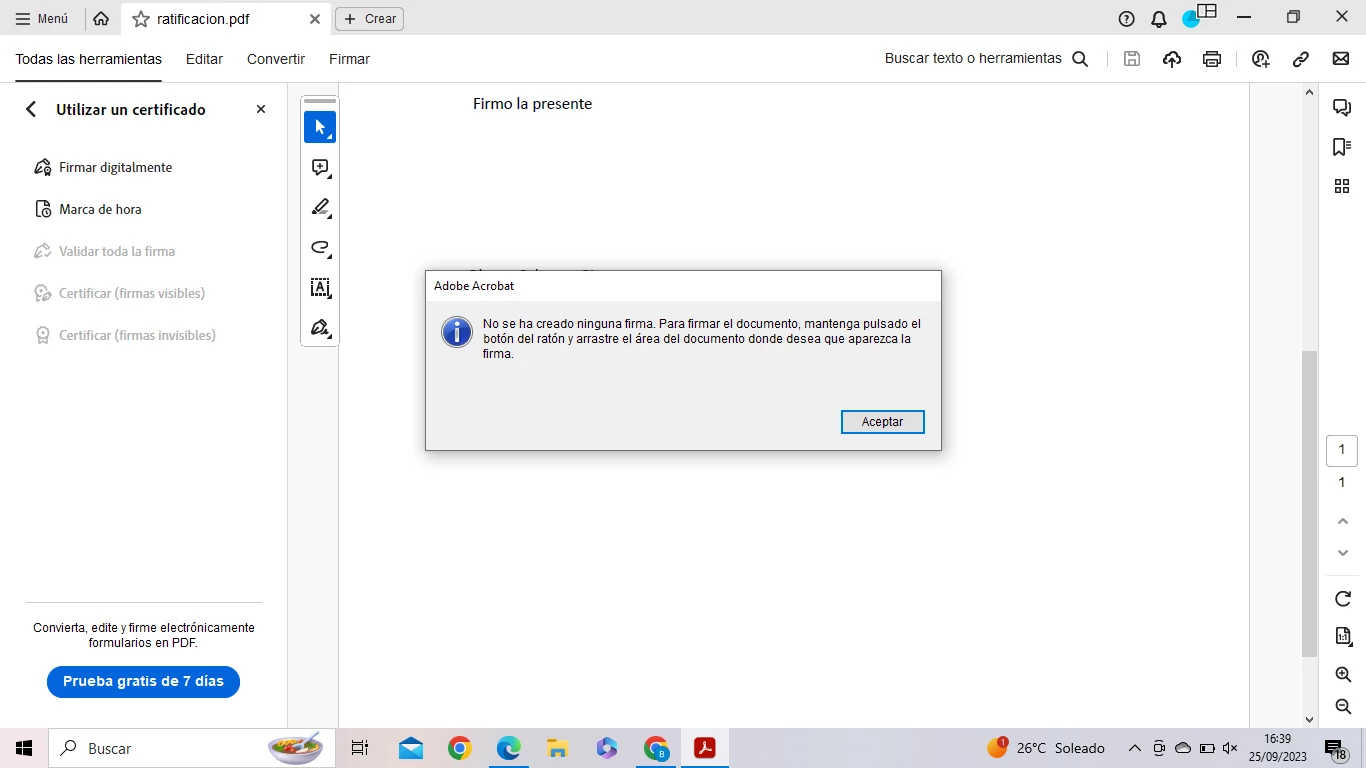Open the Convertir menu
The height and width of the screenshot is (768, 1366).
click(x=276, y=59)
